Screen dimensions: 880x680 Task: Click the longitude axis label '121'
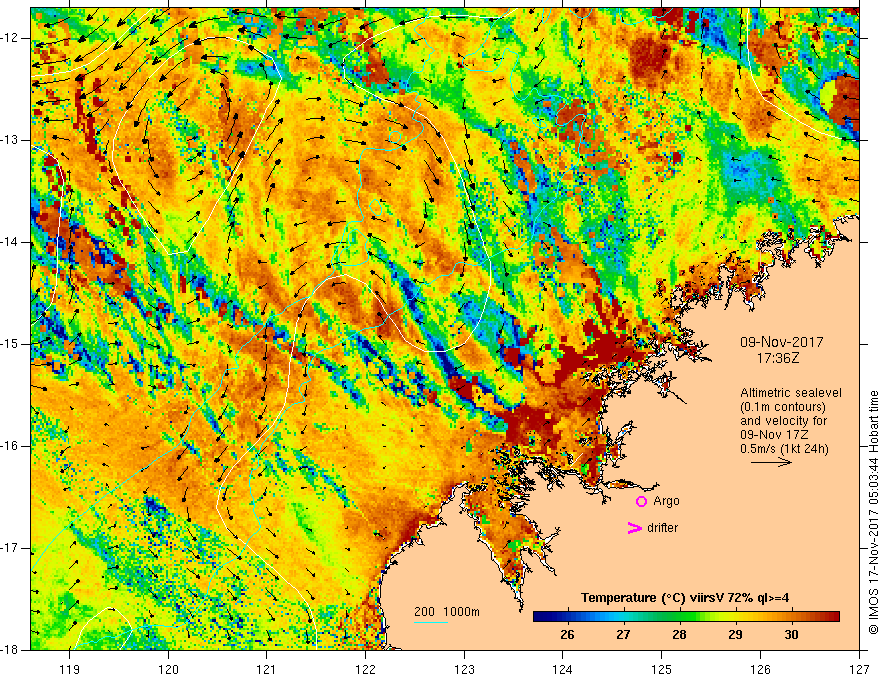[x=267, y=669]
